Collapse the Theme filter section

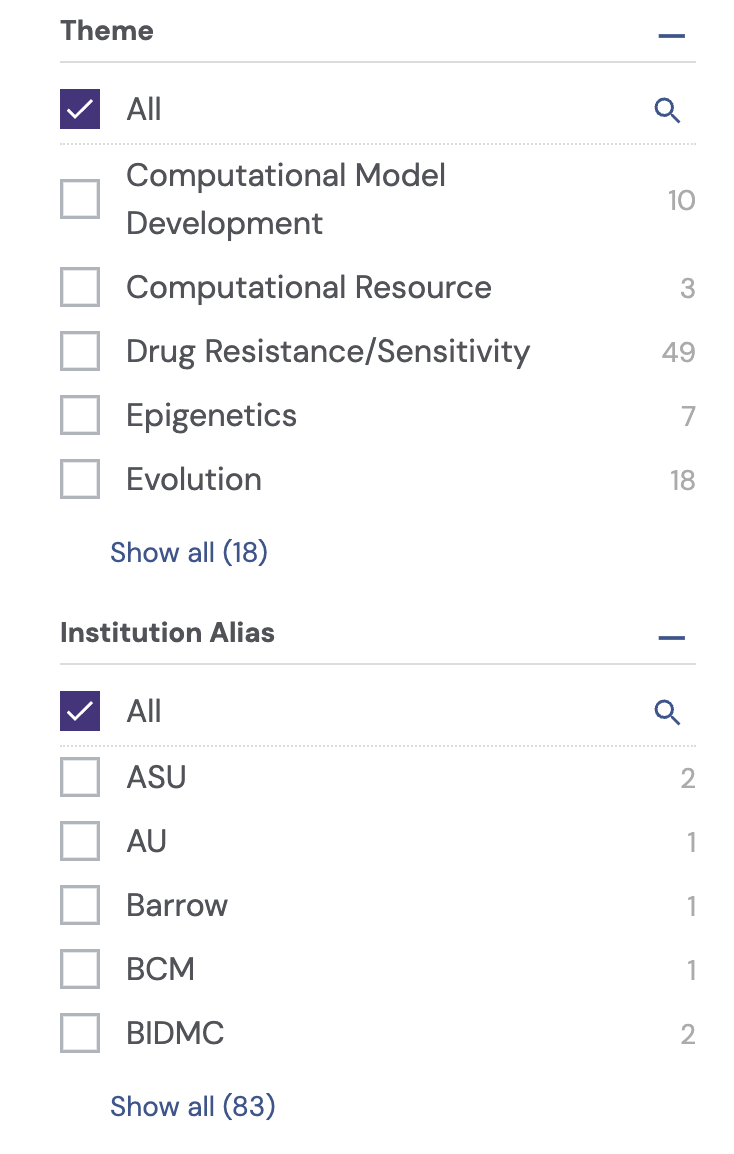[672, 36]
